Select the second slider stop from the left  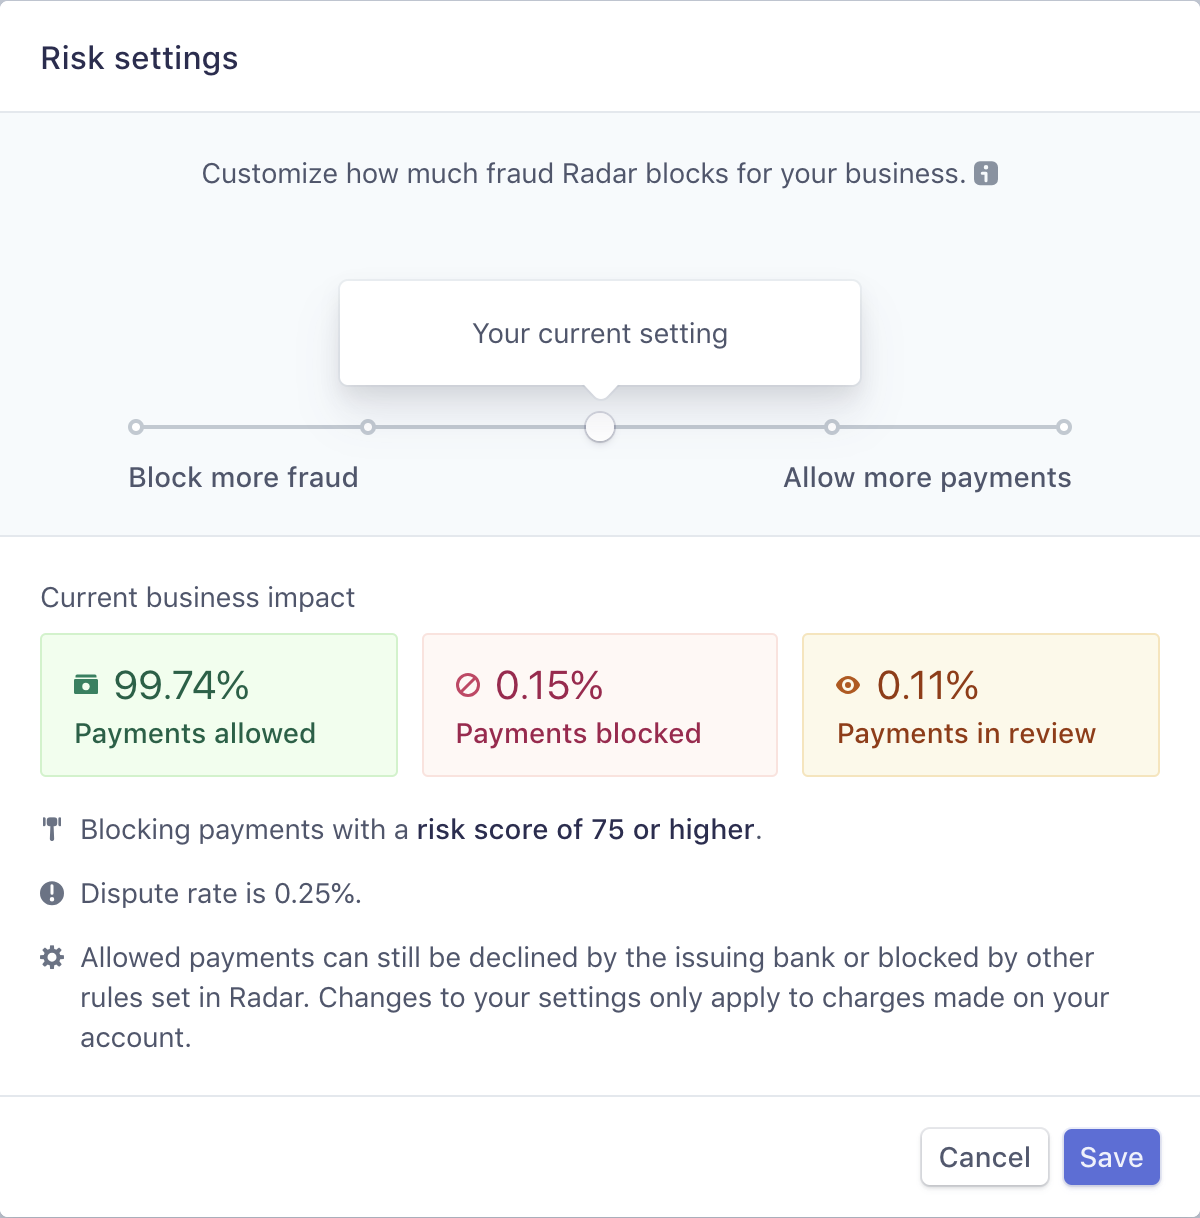(x=368, y=427)
